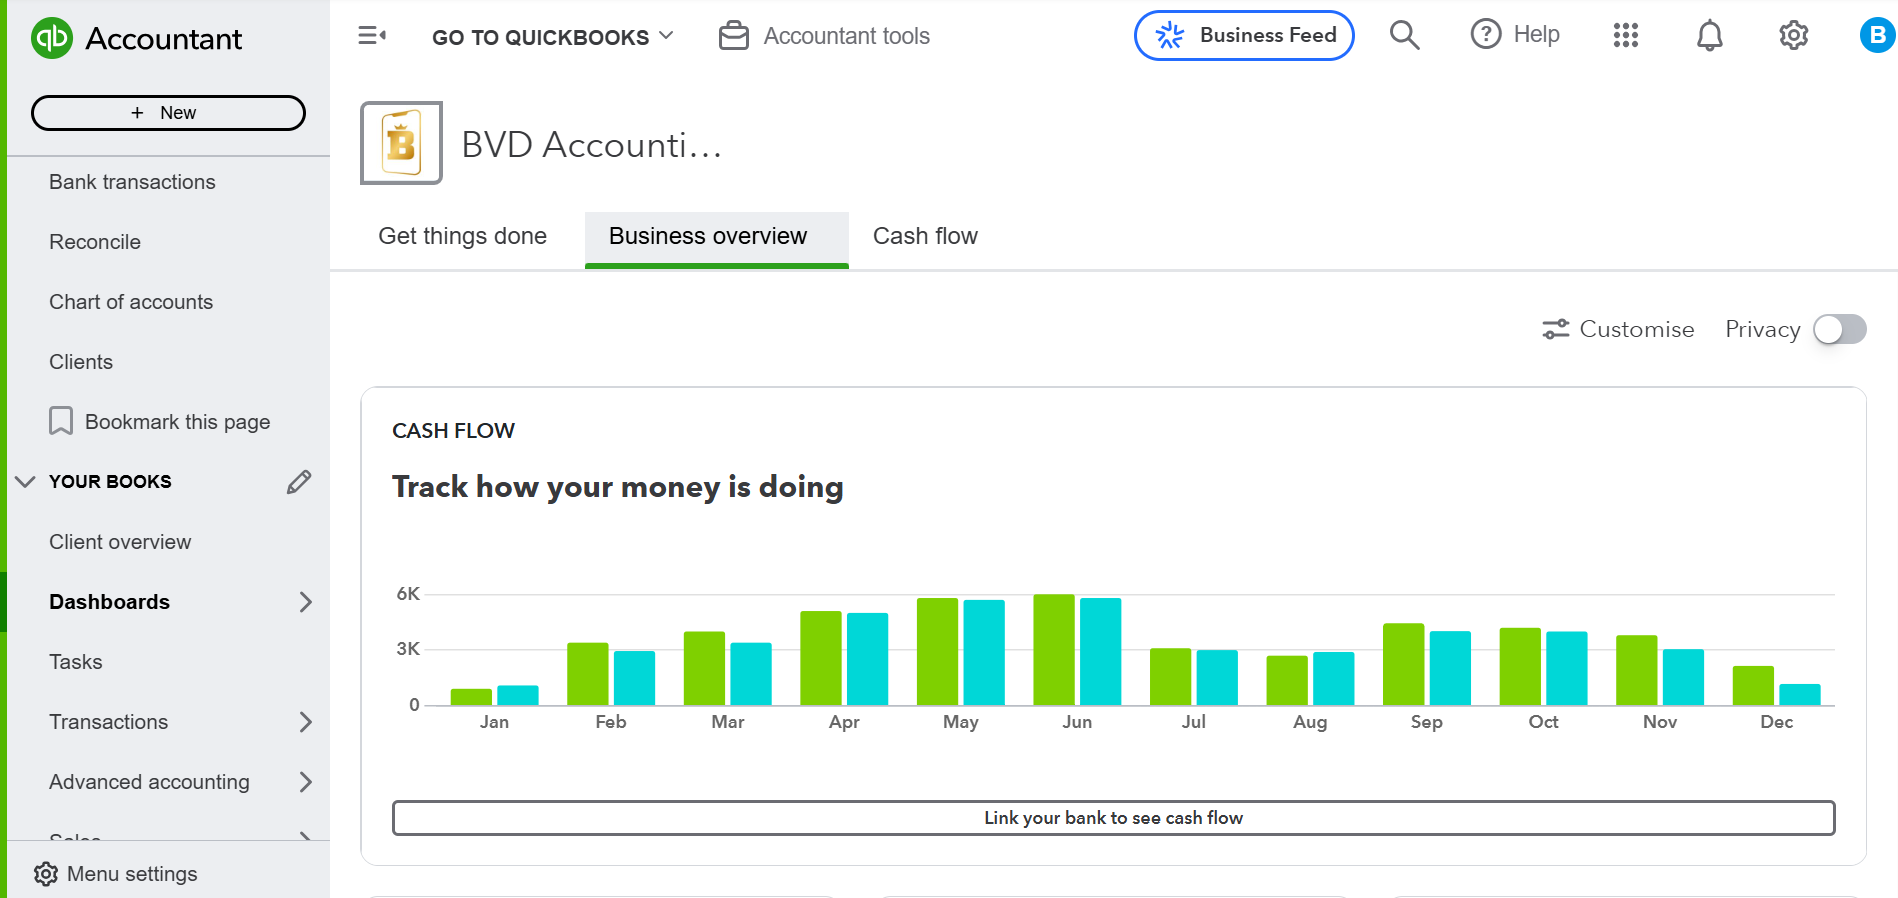Open Bank transactions
The image size is (1898, 898).
point(132,182)
